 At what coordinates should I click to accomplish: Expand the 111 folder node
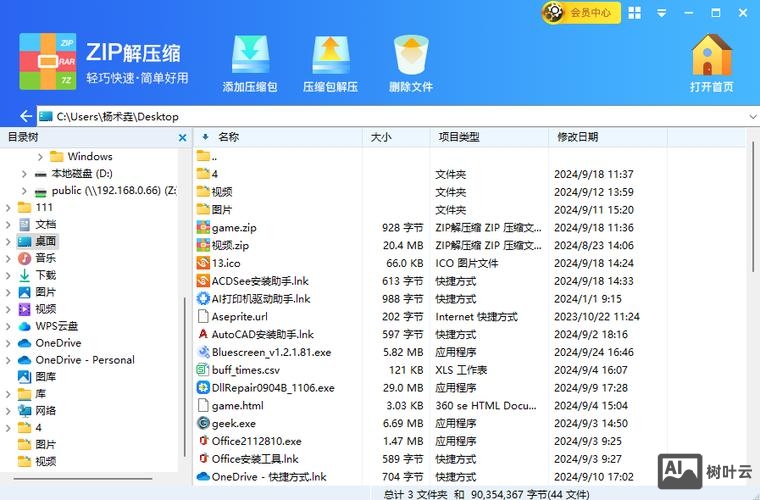coord(8,208)
